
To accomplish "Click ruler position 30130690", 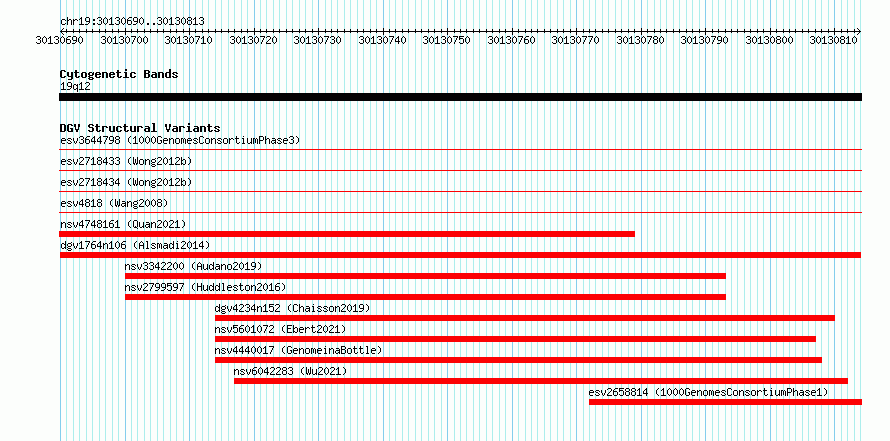I will click(x=59, y=40).
